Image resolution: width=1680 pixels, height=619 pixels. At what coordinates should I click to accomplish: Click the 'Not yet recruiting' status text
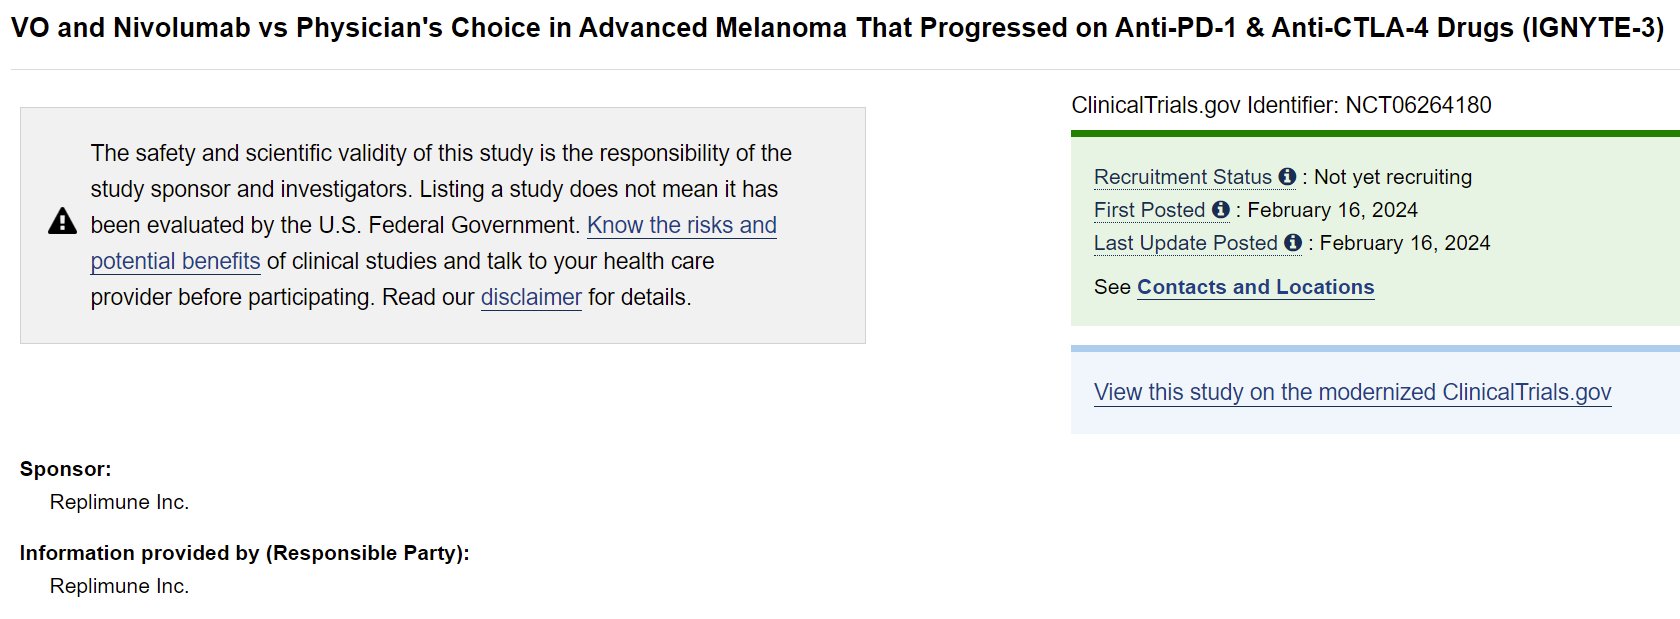(x=1393, y=177)
